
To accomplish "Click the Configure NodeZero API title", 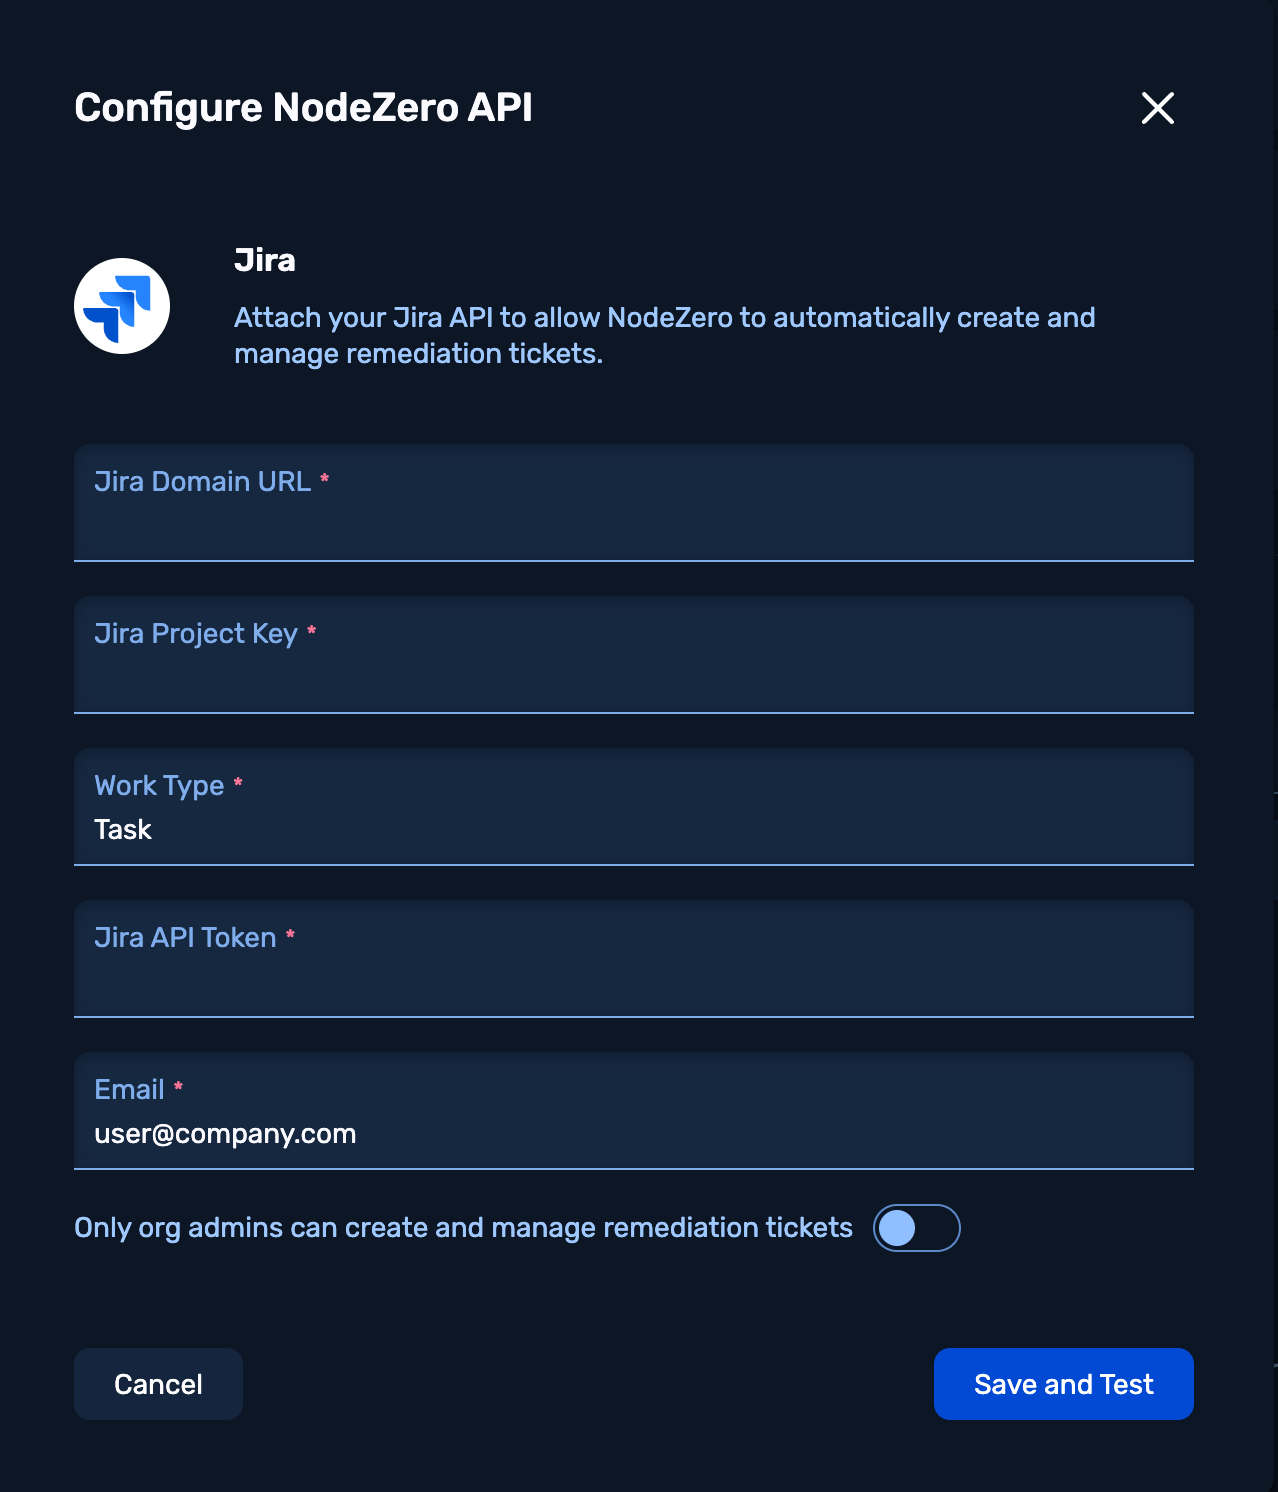I will (x=303, y=108).
